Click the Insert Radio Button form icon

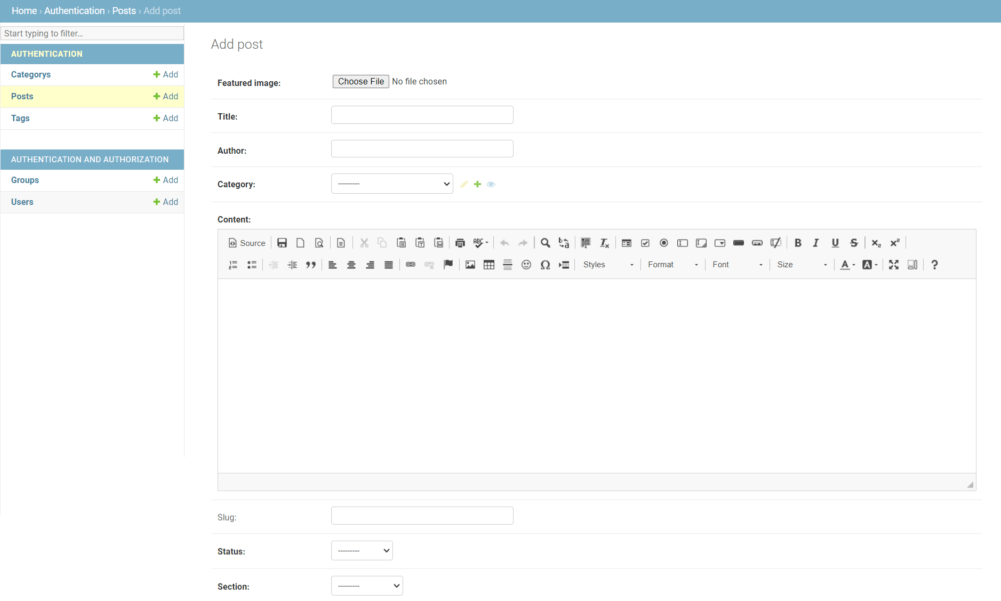pyautogui.click(x=663, y=243)
